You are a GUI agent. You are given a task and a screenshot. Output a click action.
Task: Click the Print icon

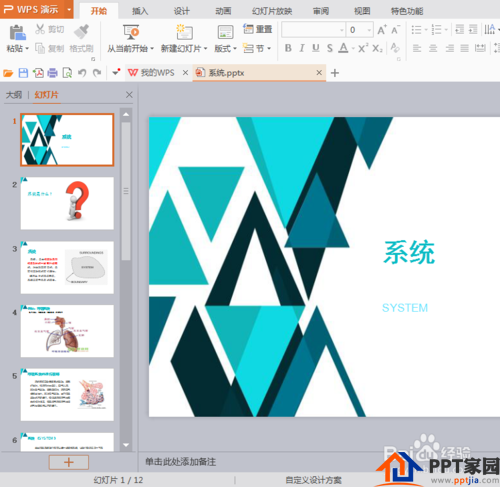click(52, 73)
